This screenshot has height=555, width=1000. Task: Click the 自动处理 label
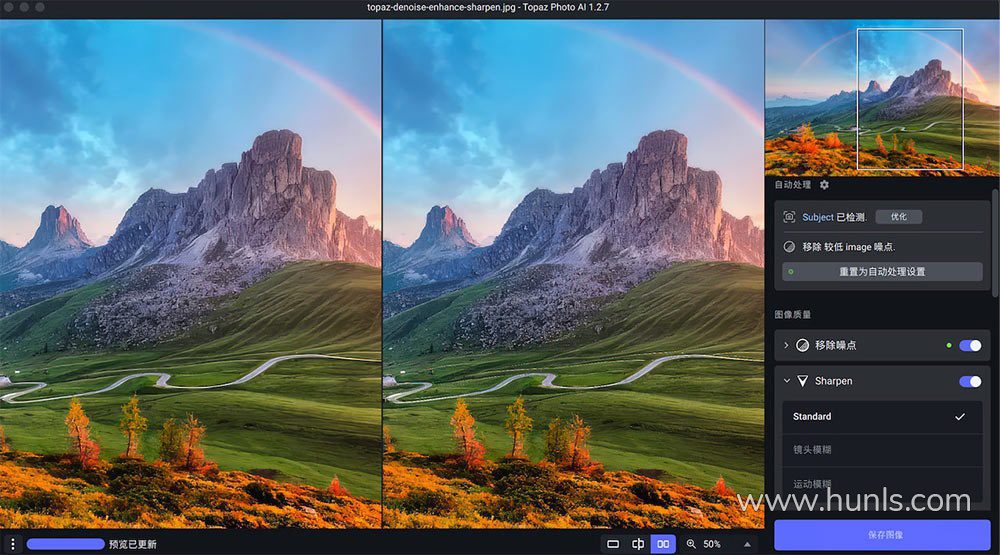click(x=793, y=184)
